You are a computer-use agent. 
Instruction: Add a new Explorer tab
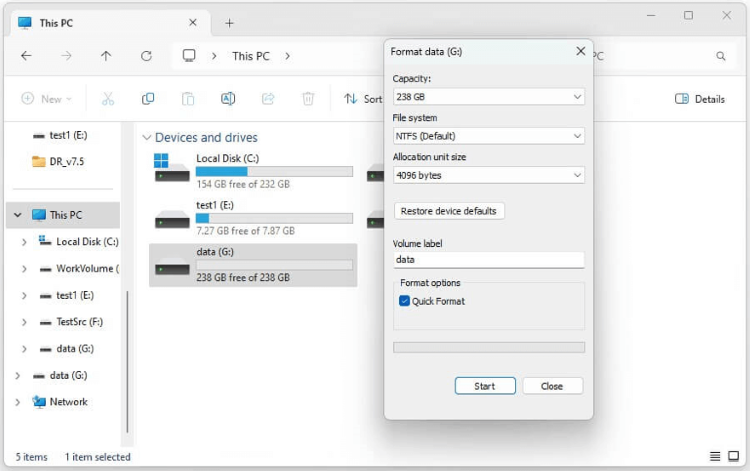230,23
